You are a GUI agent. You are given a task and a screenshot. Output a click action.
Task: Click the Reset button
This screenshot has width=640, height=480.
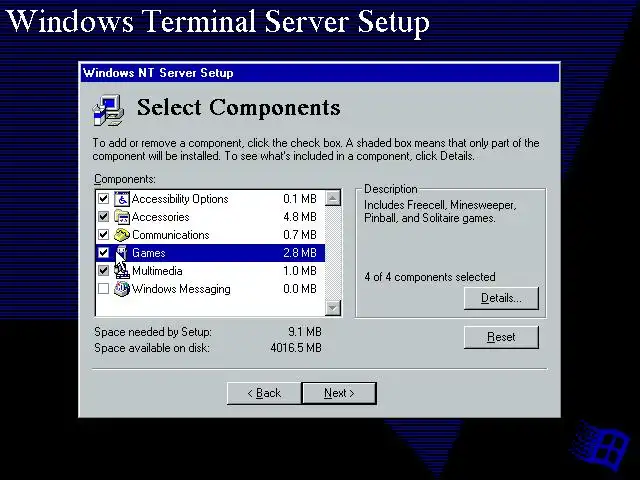(501, 337)
